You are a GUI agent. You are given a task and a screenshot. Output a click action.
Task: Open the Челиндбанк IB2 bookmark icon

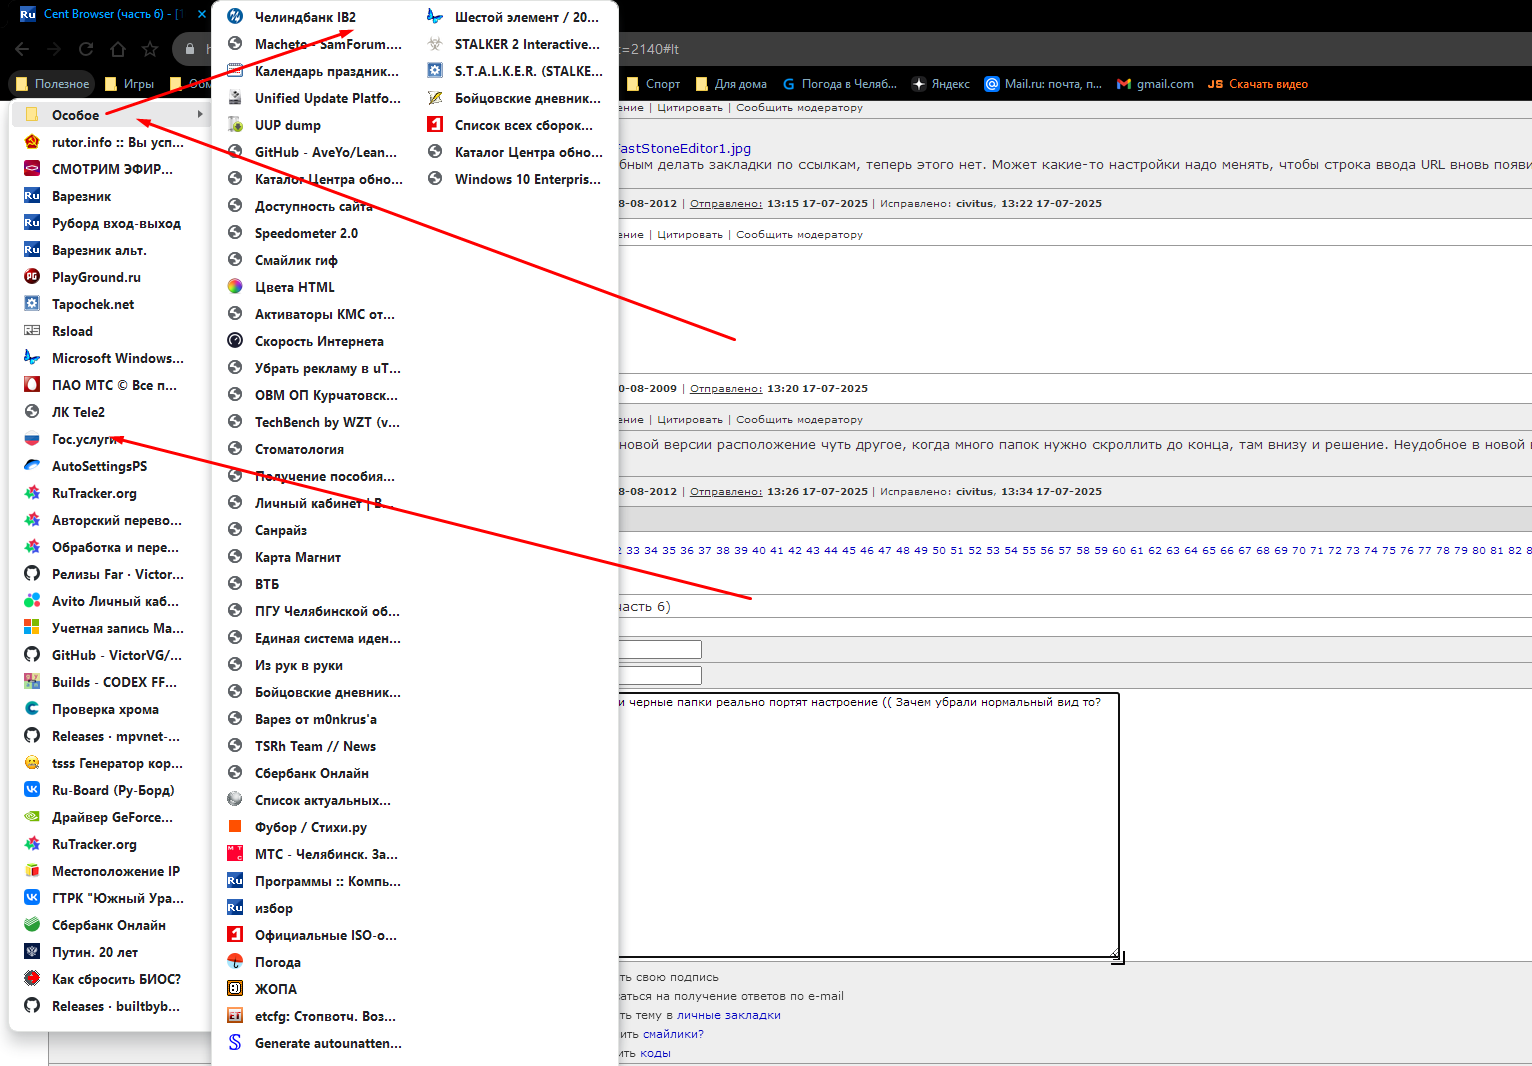(x=235, y=17)
